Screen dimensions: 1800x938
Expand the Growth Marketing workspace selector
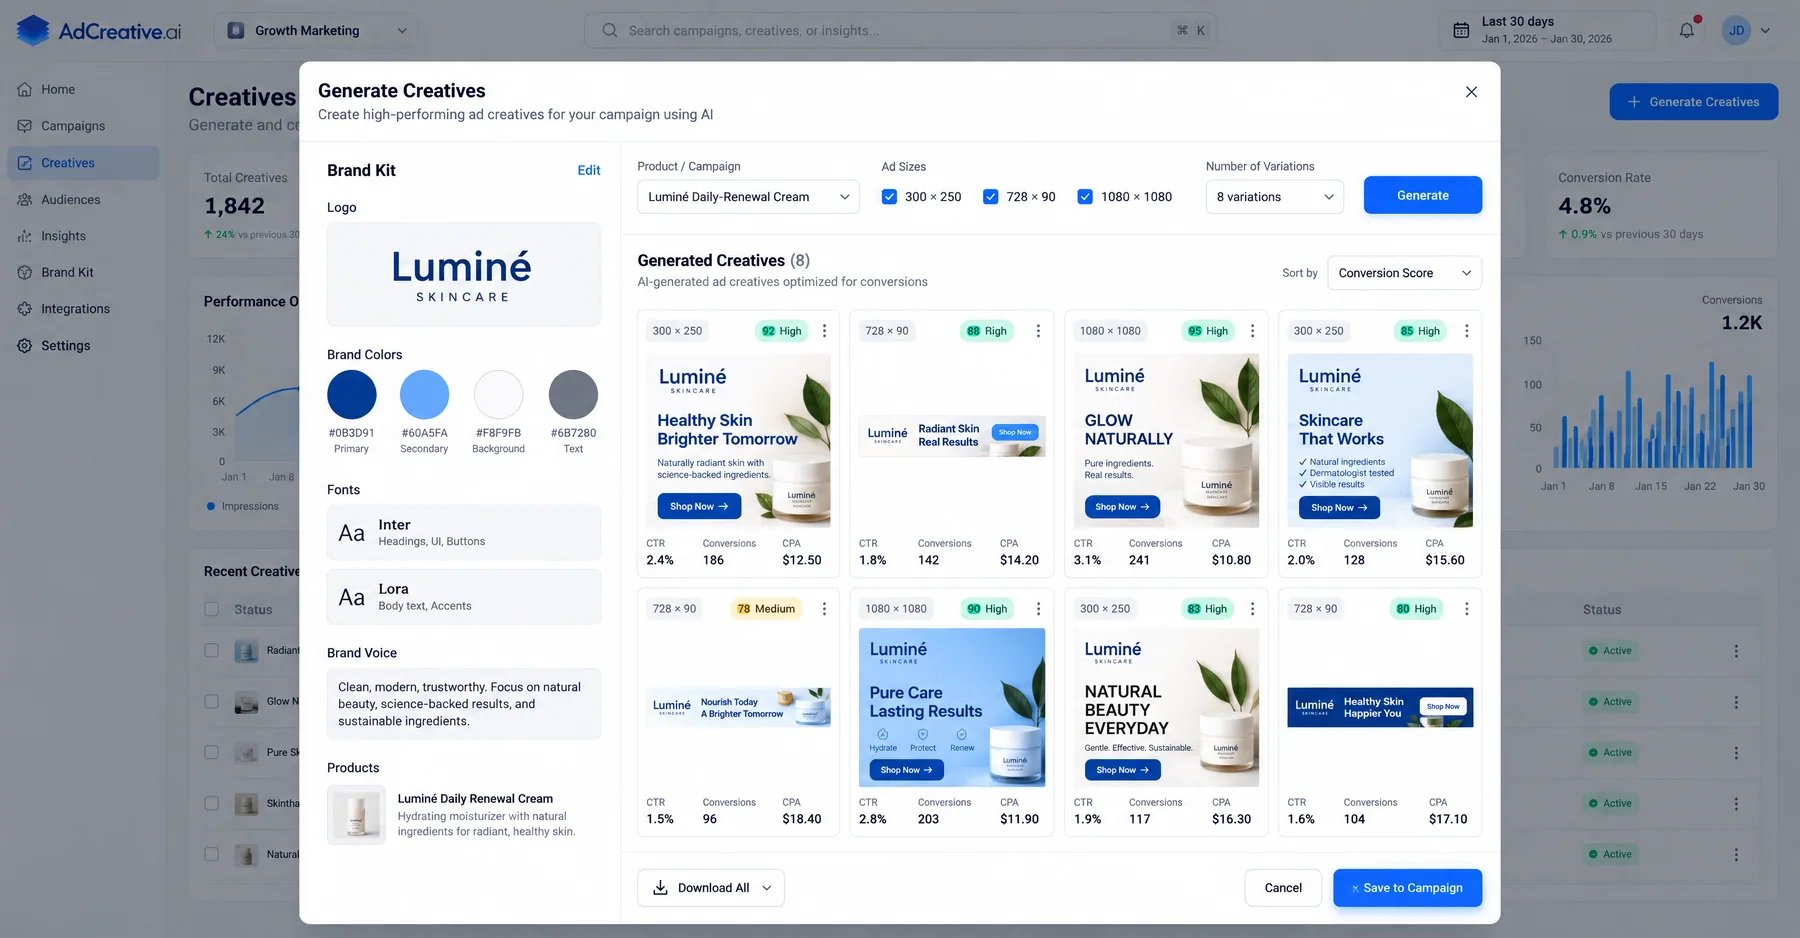click(315, 30)
